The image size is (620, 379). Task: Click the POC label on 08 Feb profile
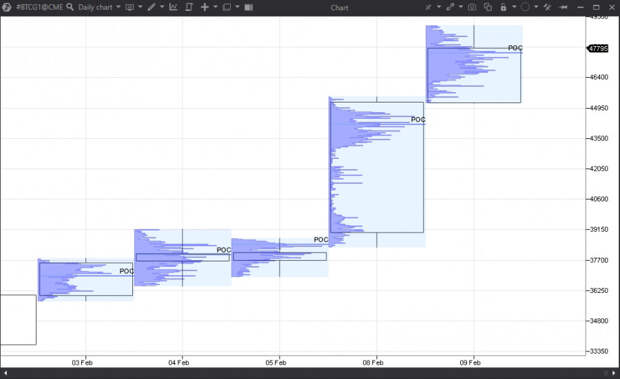(x=418, y=119)
